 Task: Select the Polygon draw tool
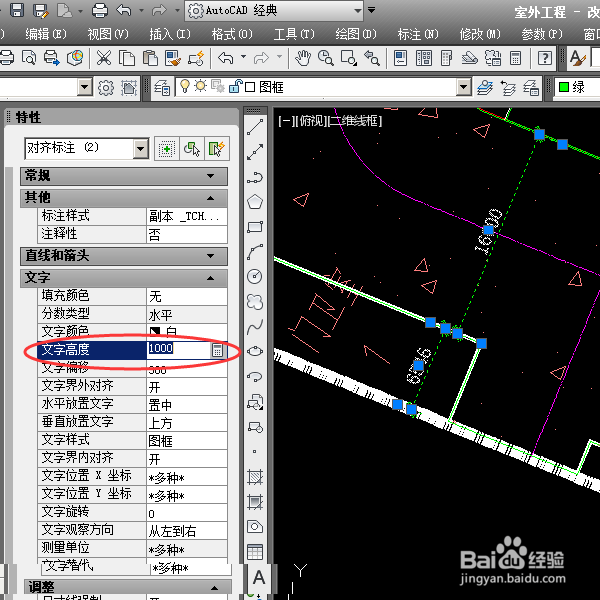point(255,202)
